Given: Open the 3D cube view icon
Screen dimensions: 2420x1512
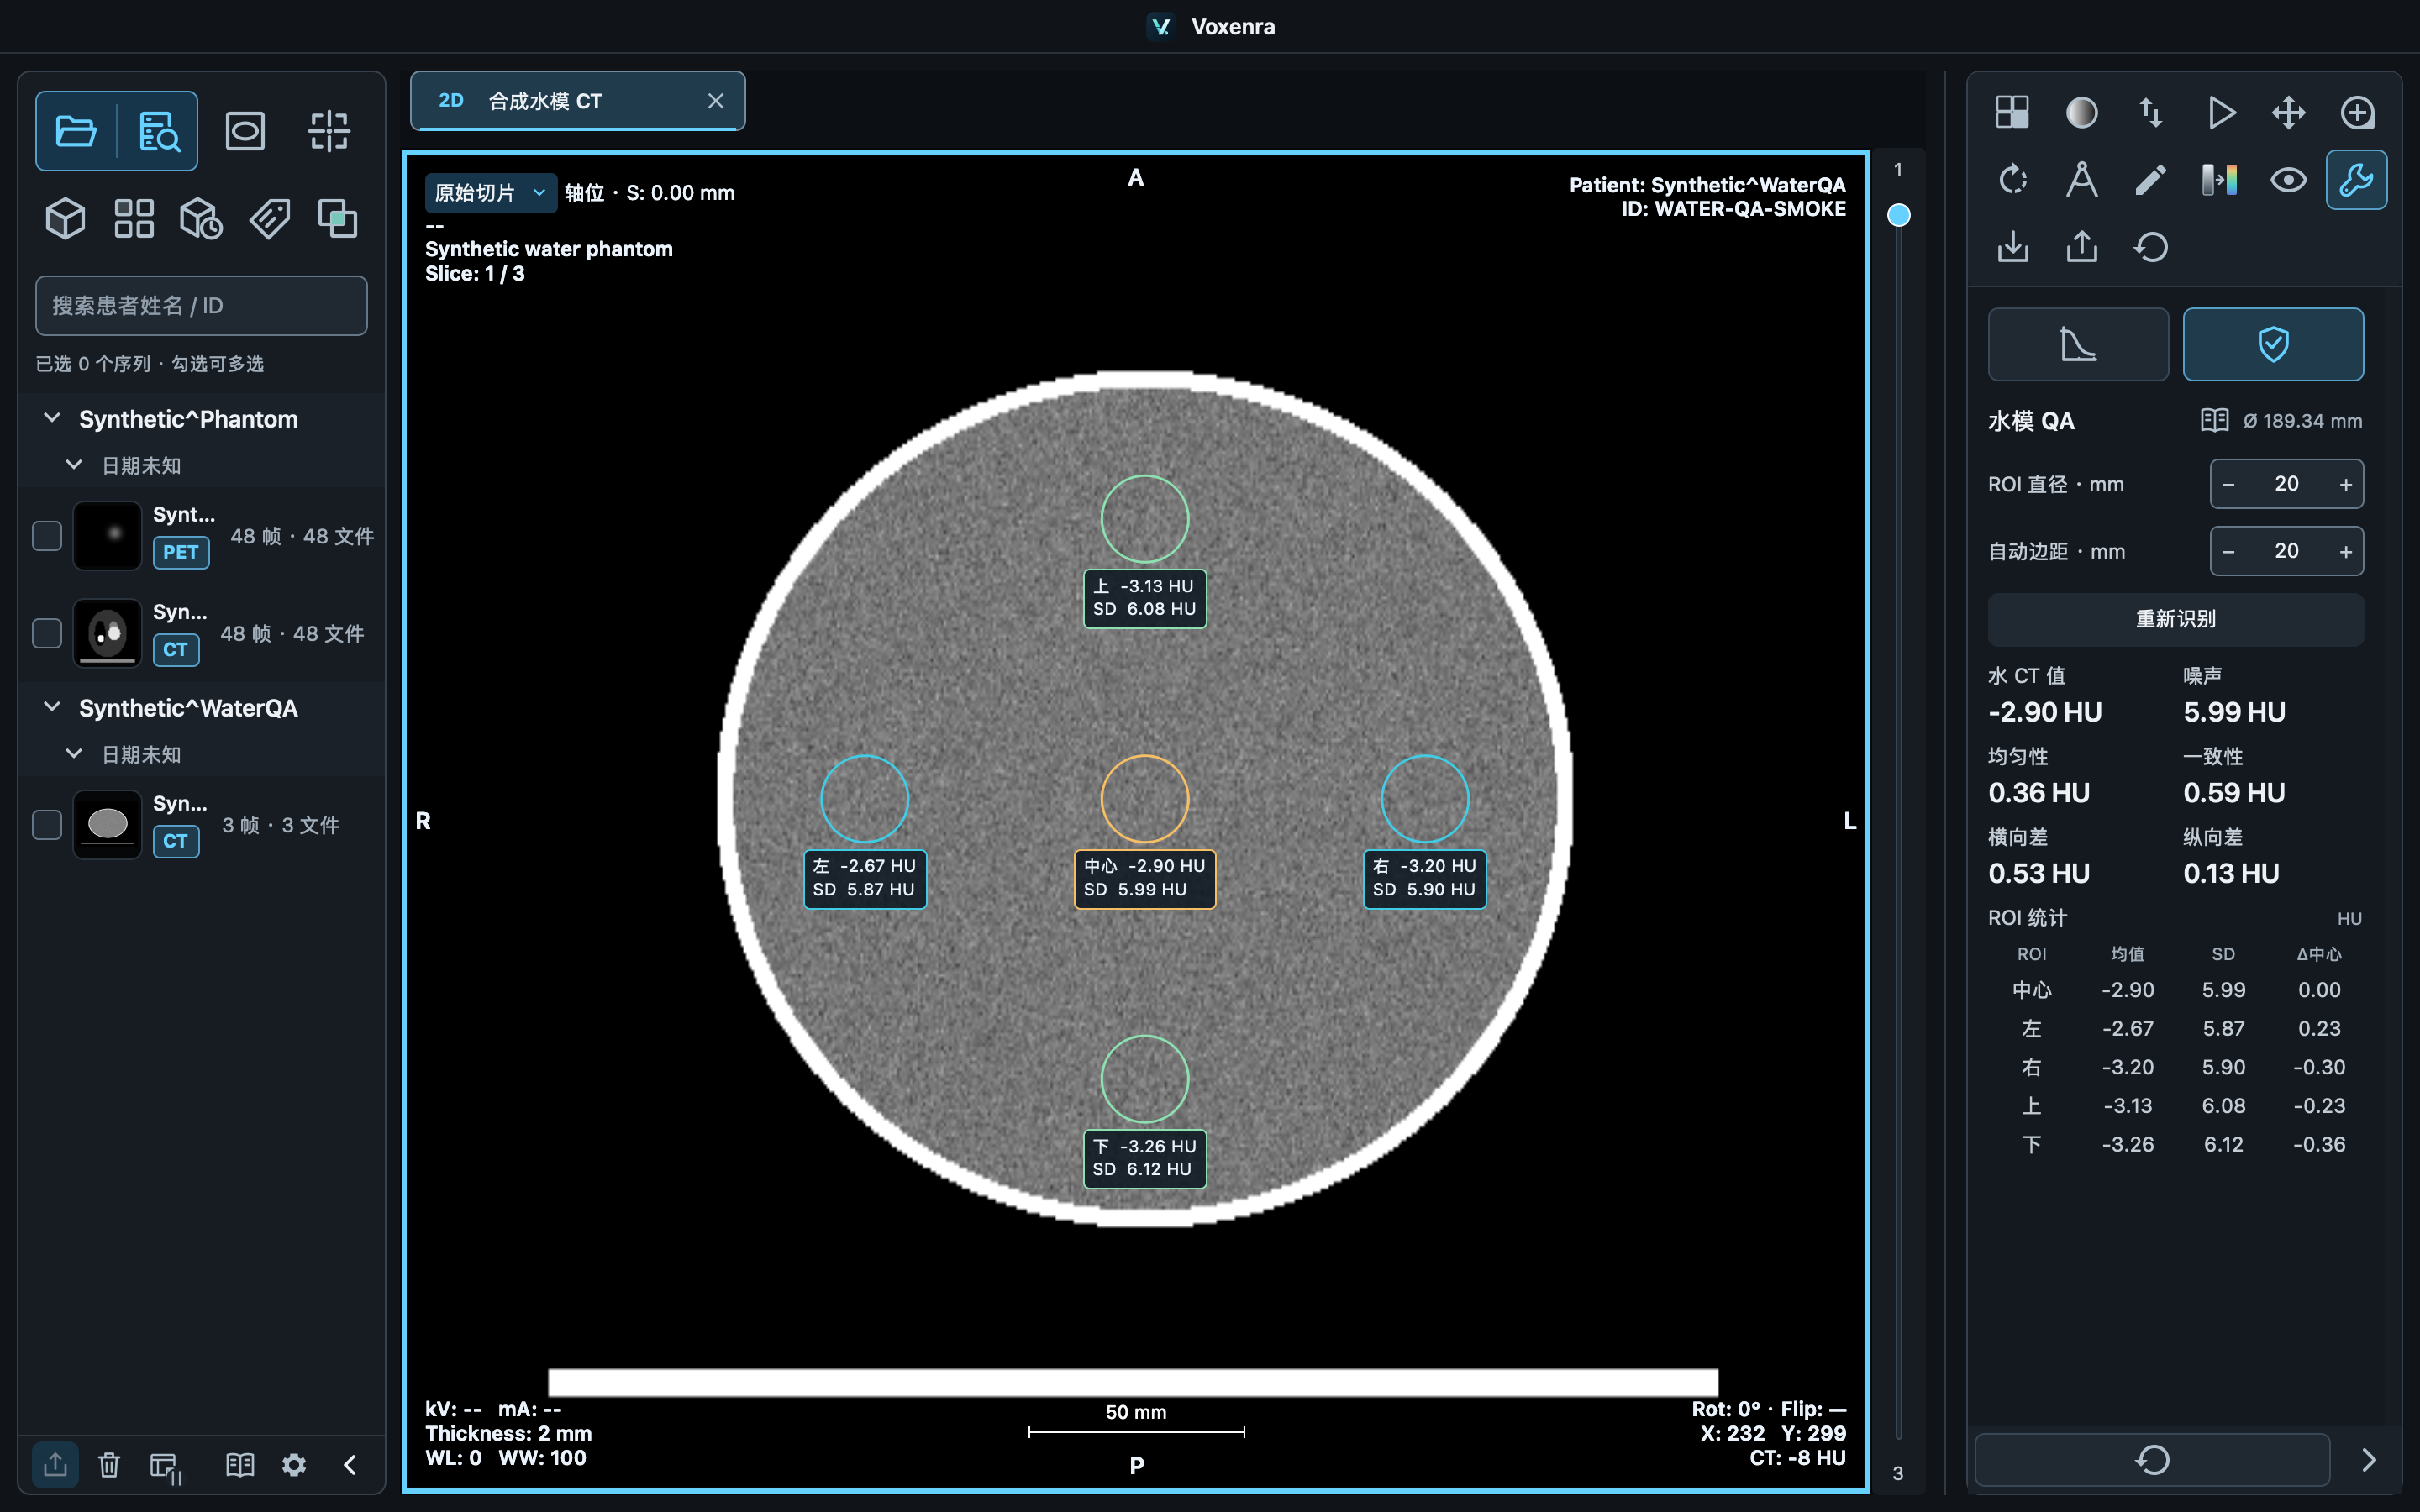Looking at the screenshot, I should tap(66, 218).
